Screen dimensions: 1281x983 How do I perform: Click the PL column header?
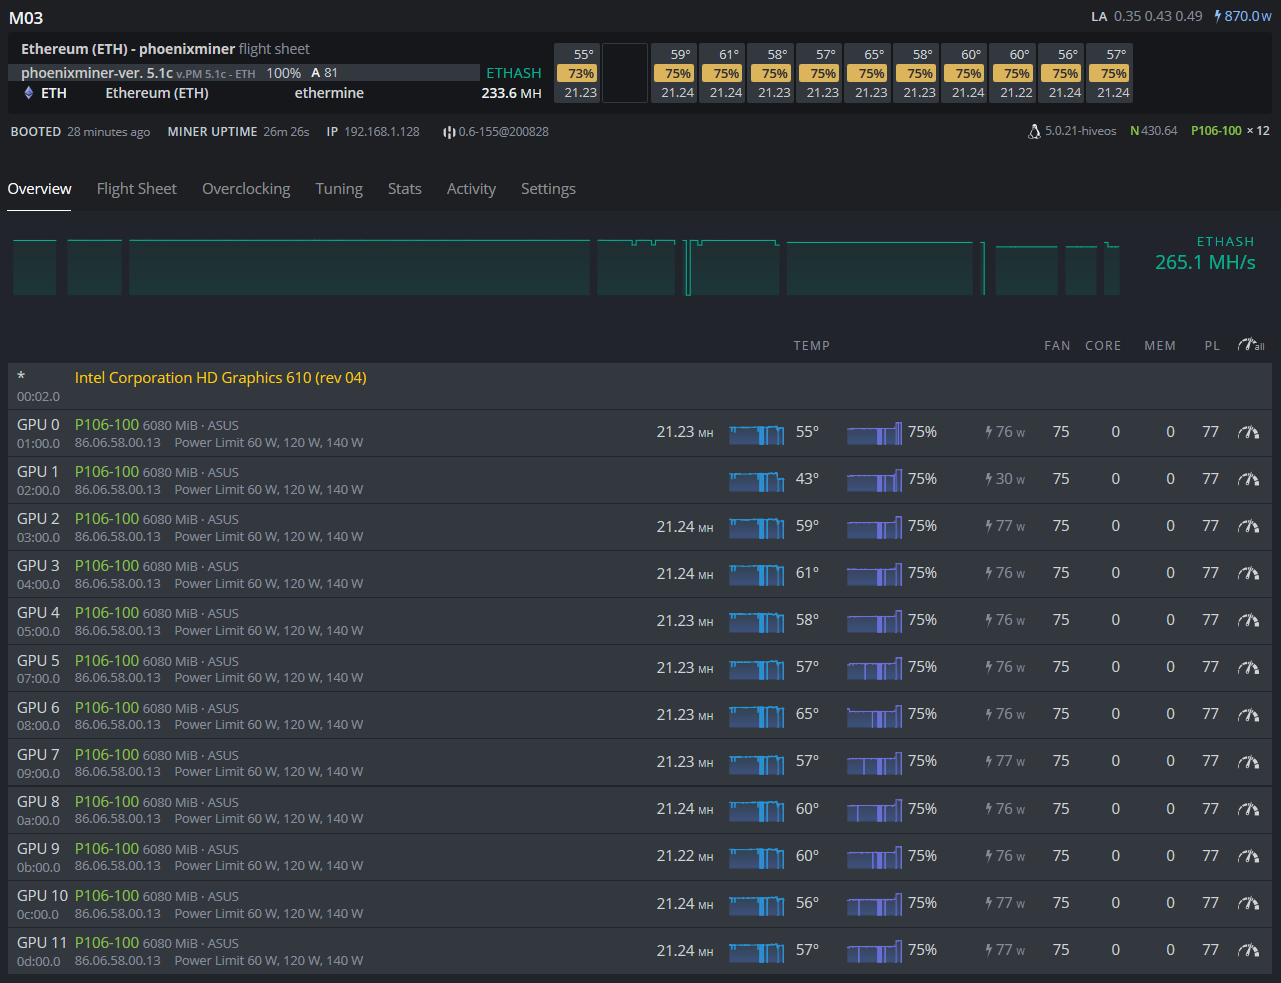(1212, 346)
